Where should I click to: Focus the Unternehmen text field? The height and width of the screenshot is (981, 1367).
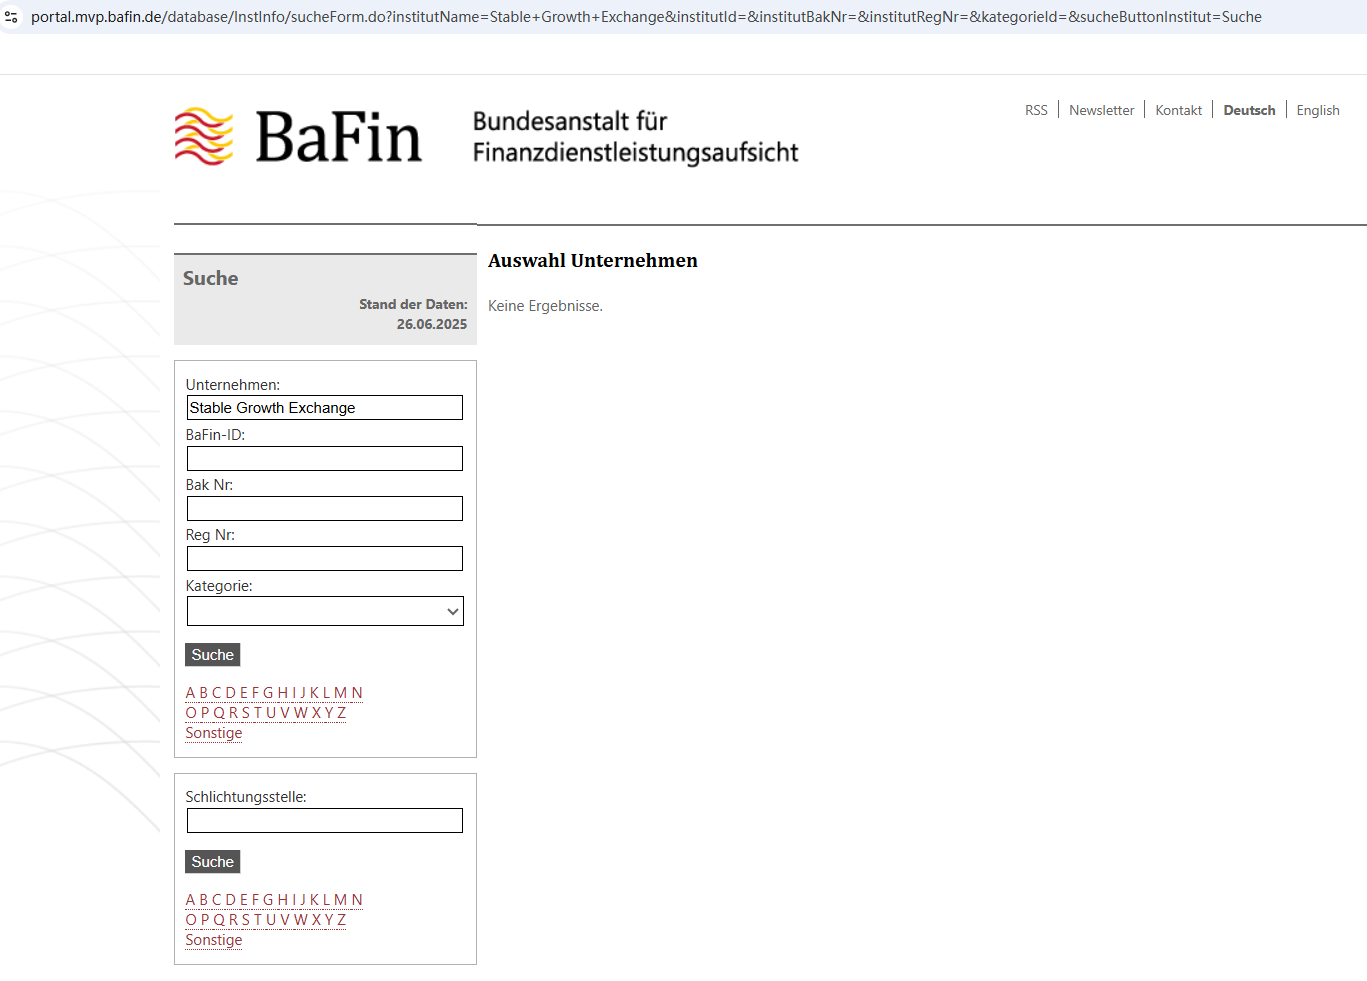point(325,408)
